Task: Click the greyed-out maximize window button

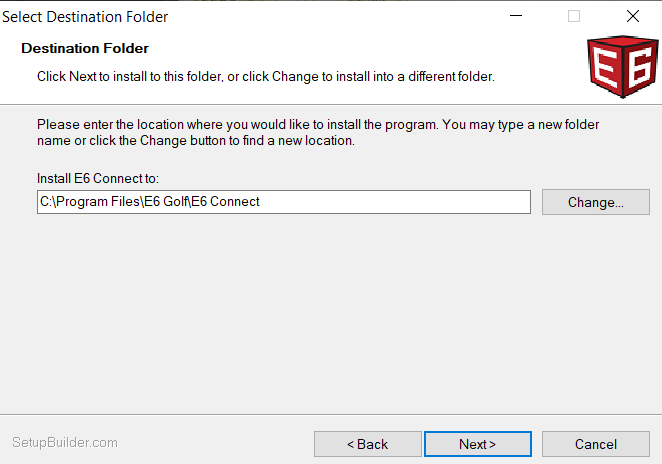Action: coord(574,17)
